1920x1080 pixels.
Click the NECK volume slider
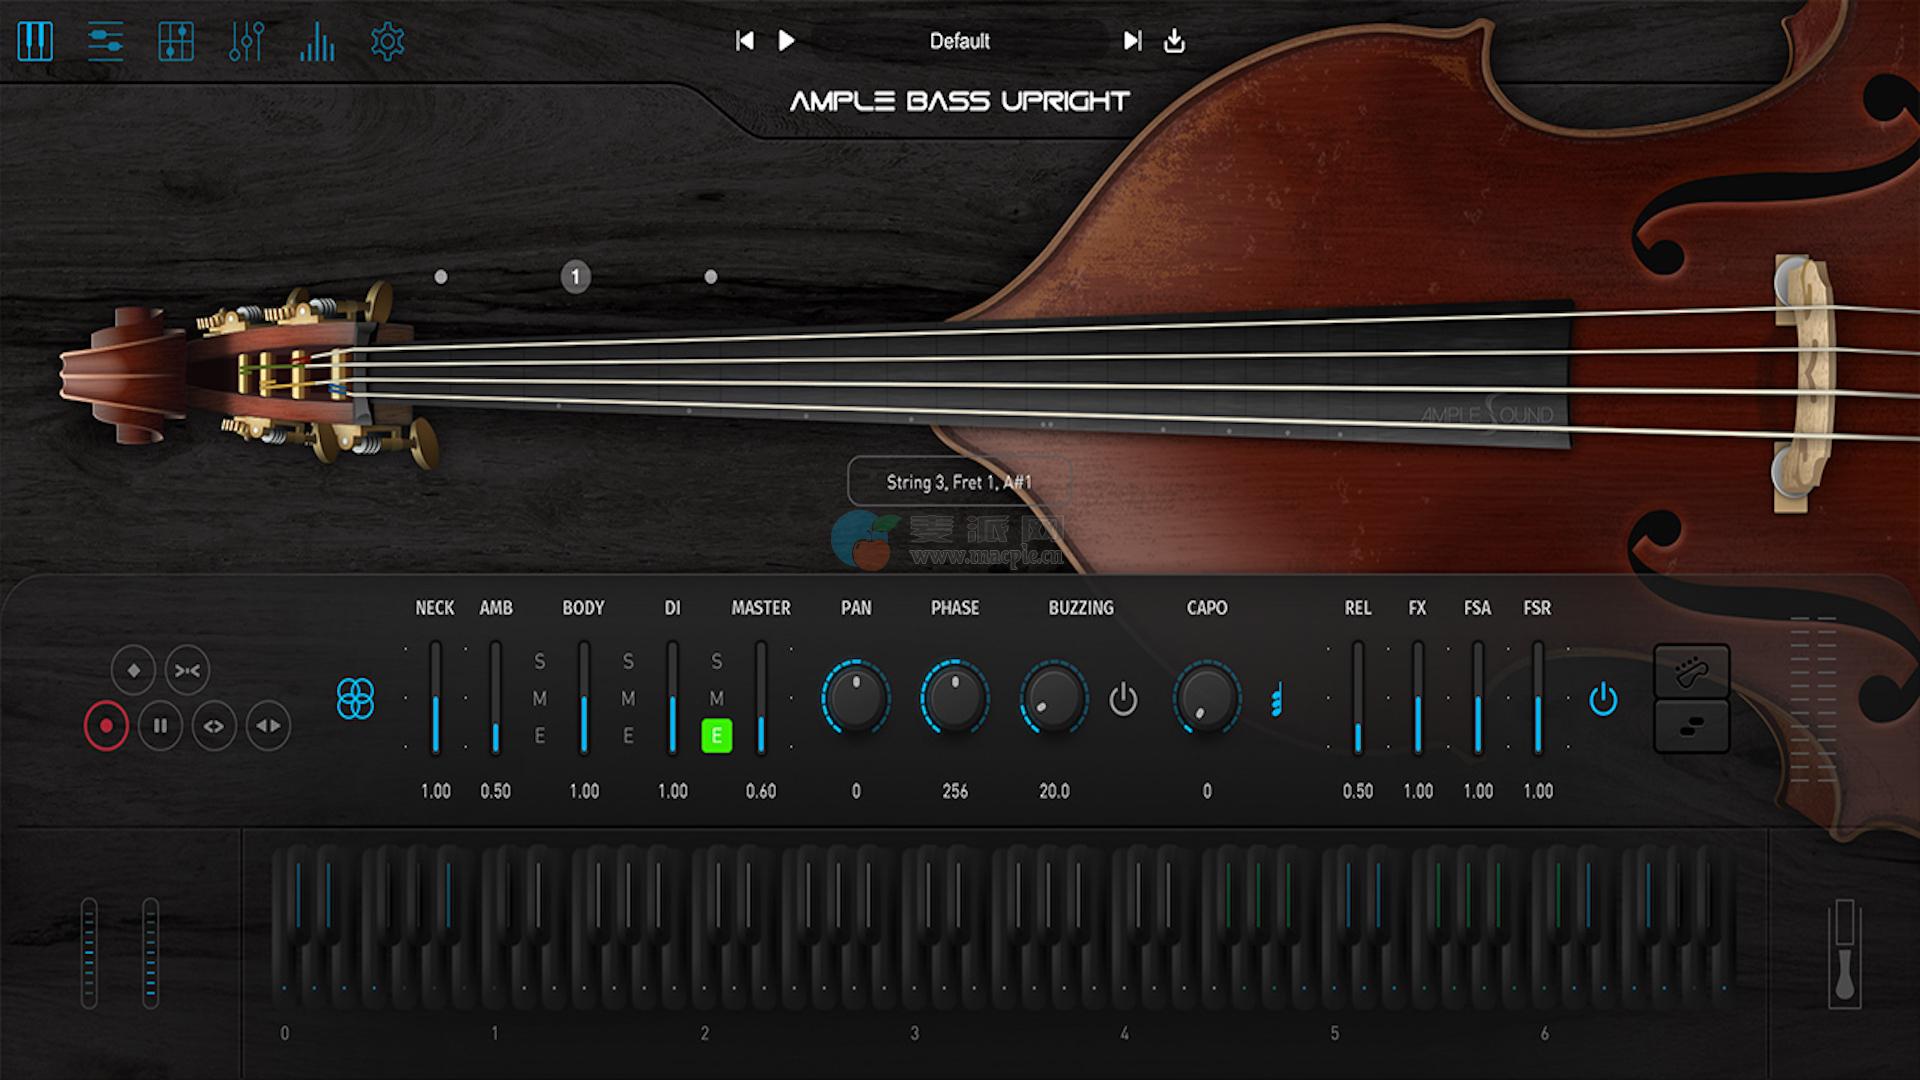tap(435, 698)
